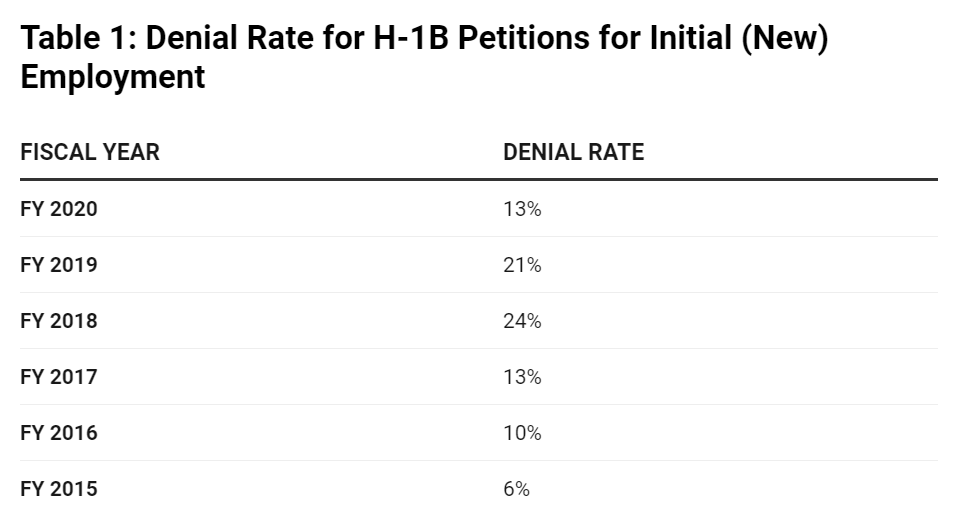This screenshot has width=961, height=523.
Task: Click the 24% denial rate cell
Action: click(522, 321)
